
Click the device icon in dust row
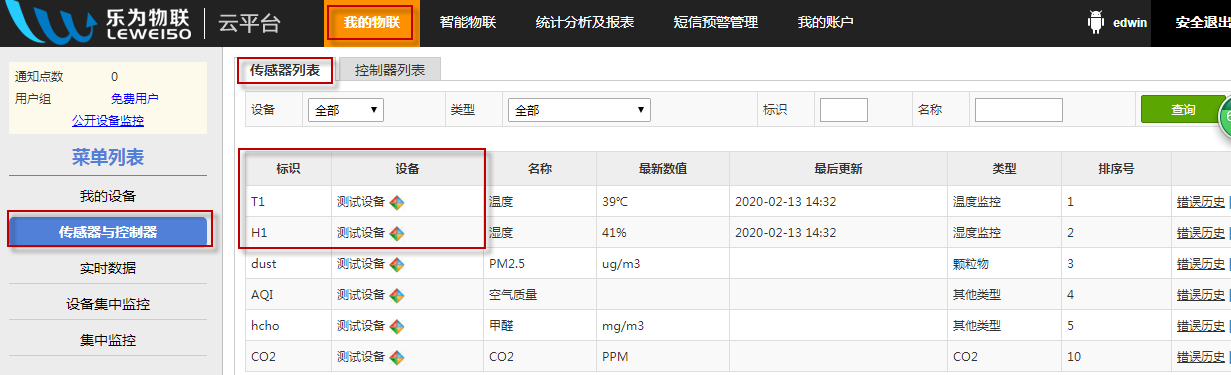pos(397,264)
